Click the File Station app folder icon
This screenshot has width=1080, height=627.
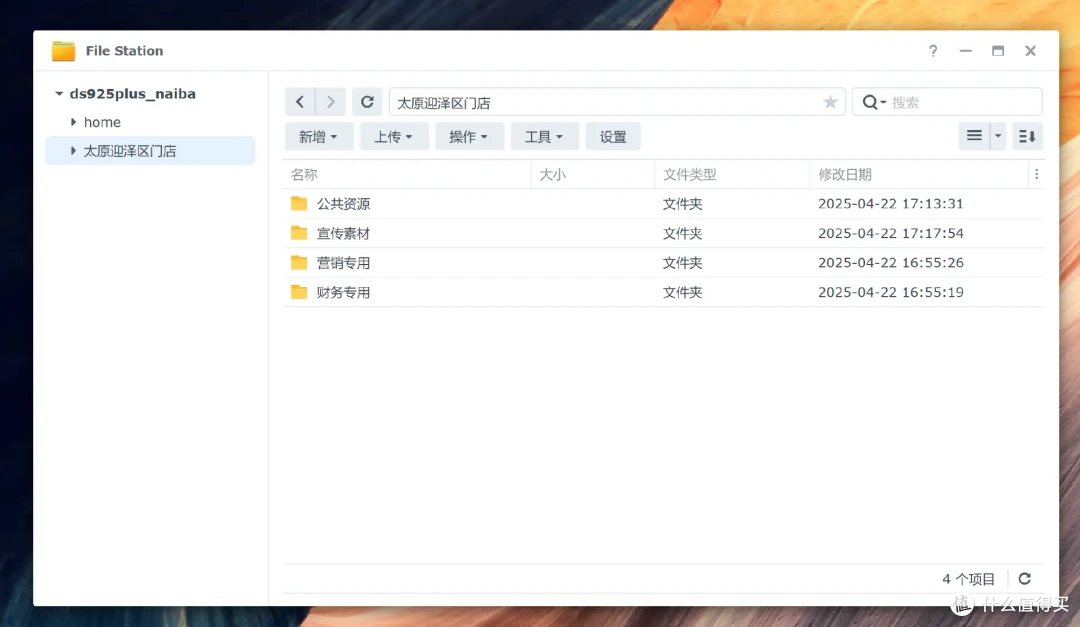click(63, 51)
